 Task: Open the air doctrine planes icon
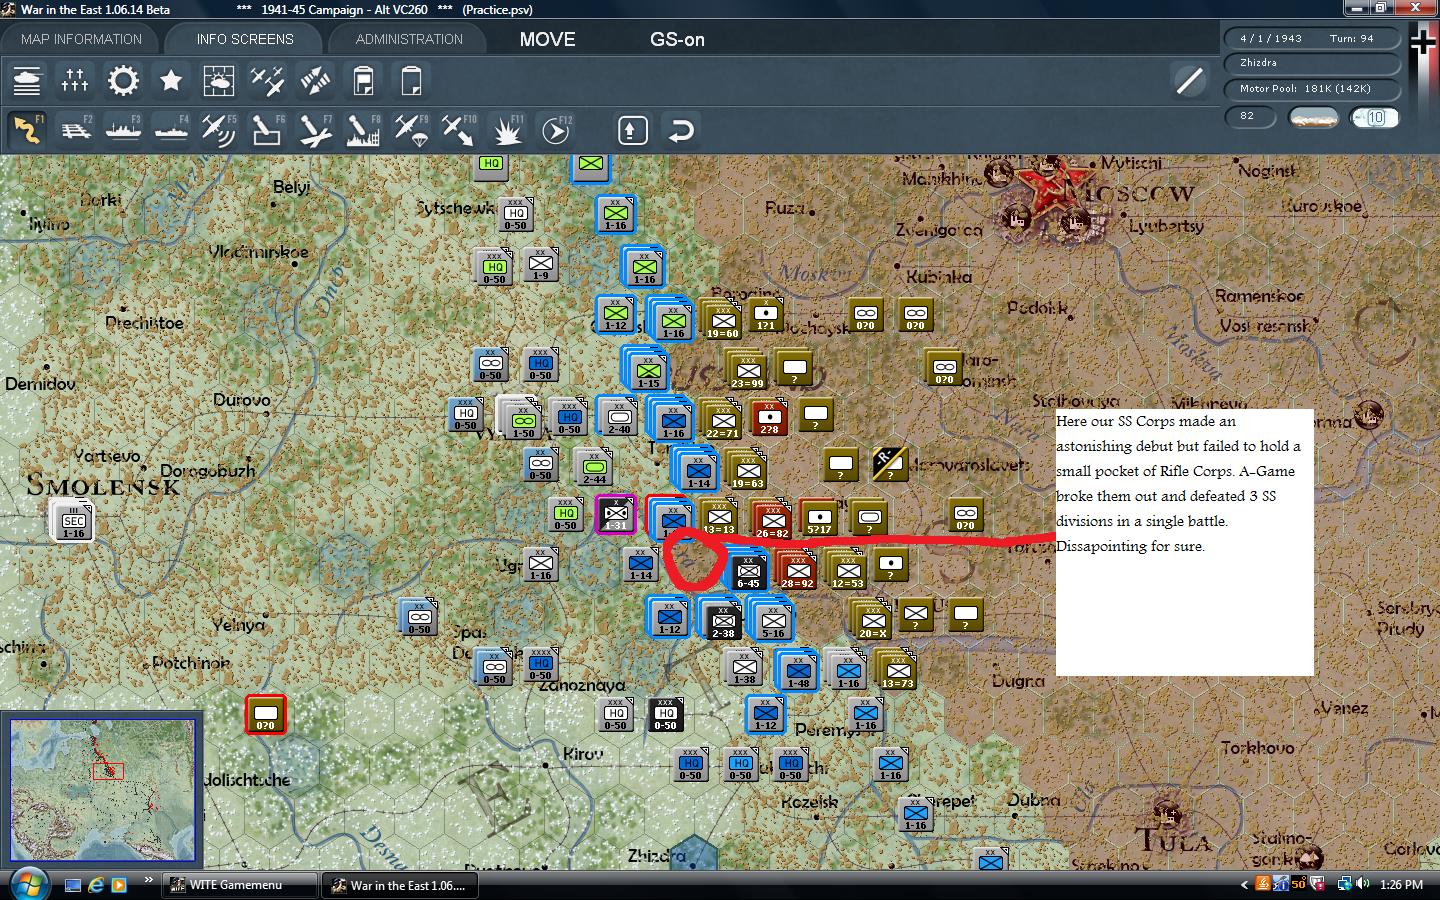tap(267, 81)
